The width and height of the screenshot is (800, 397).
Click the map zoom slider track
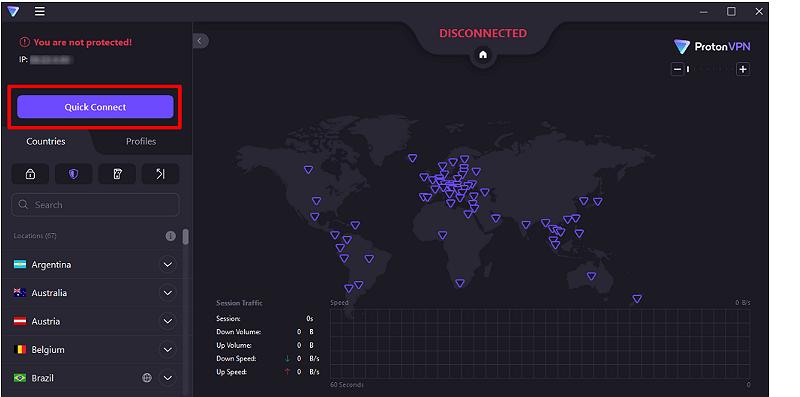tap(710, 69)
